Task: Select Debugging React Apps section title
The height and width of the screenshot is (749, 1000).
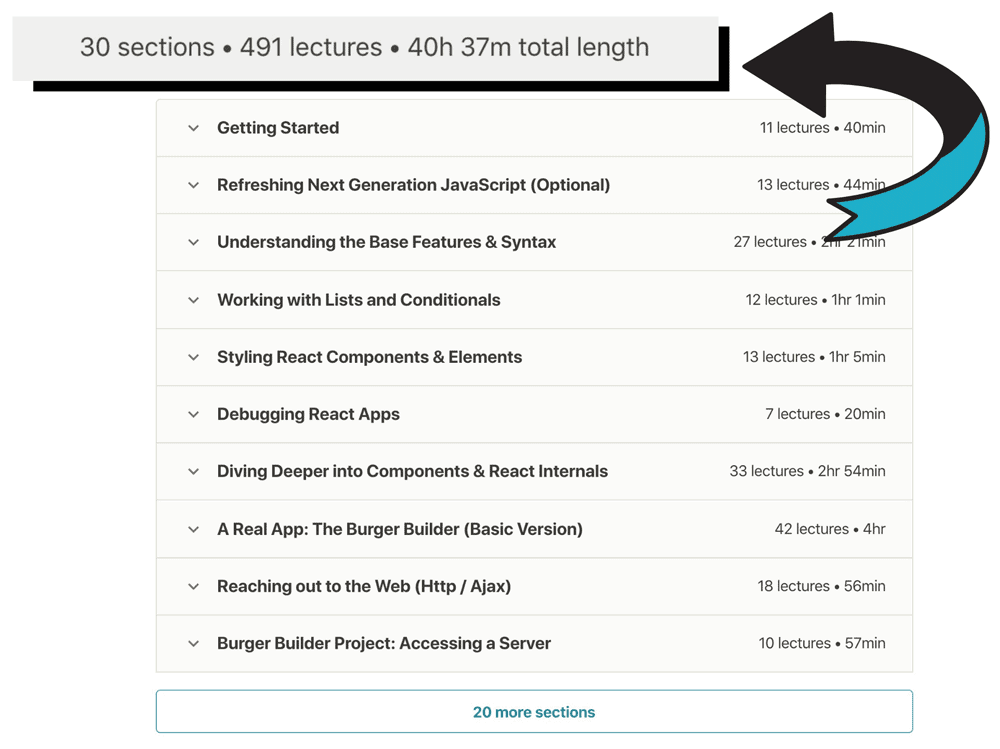Action: click(x=308, y=414)
